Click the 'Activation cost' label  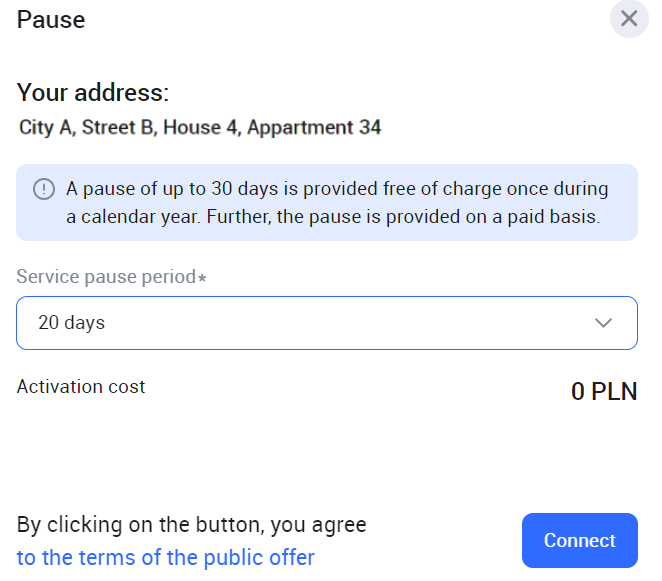coord(81,386)
